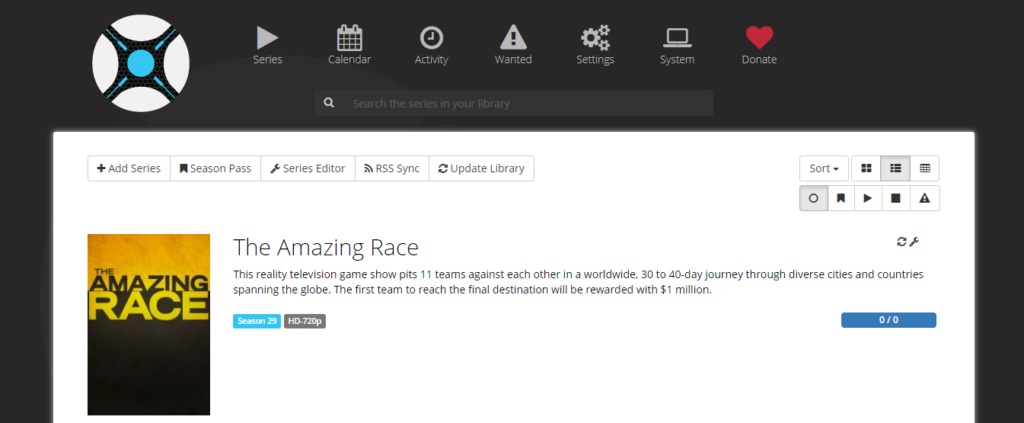Switch to table view
Viewport: 1024px width, 423px height.
click(x=925, y=168)
